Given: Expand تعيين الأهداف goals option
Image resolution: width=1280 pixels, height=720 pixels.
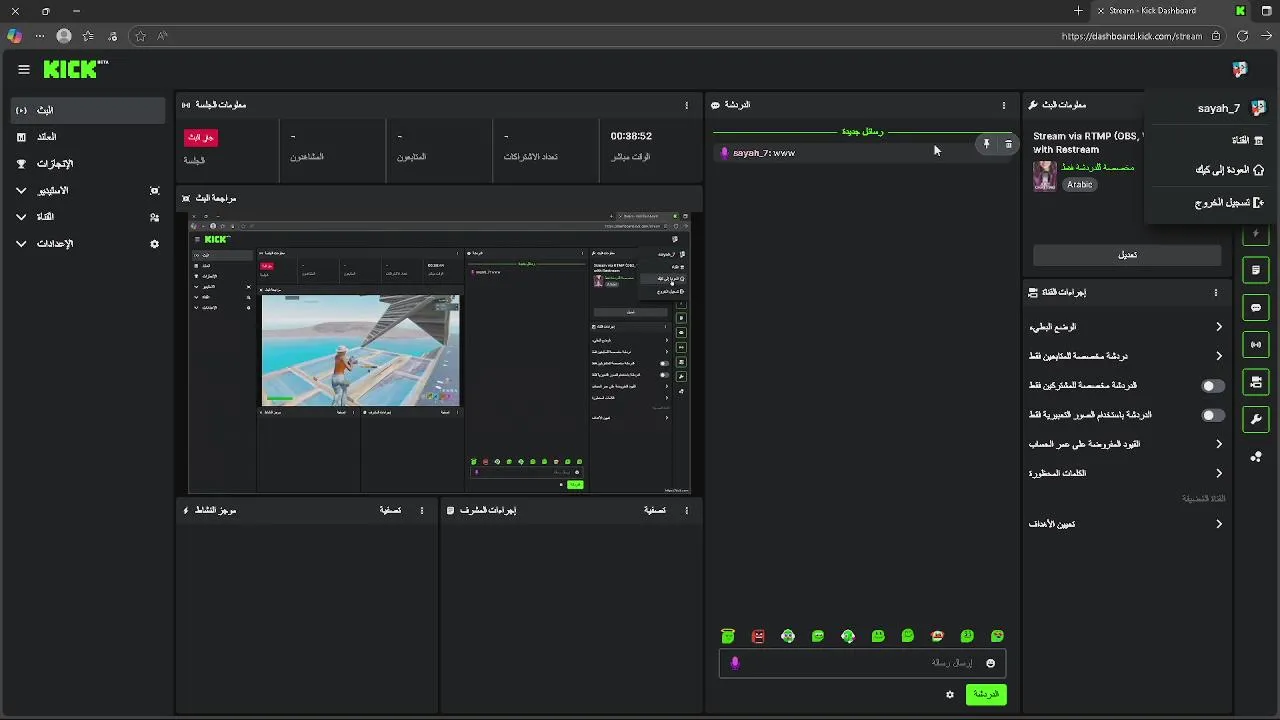Looking at the screenshot, I should 1126,524.
